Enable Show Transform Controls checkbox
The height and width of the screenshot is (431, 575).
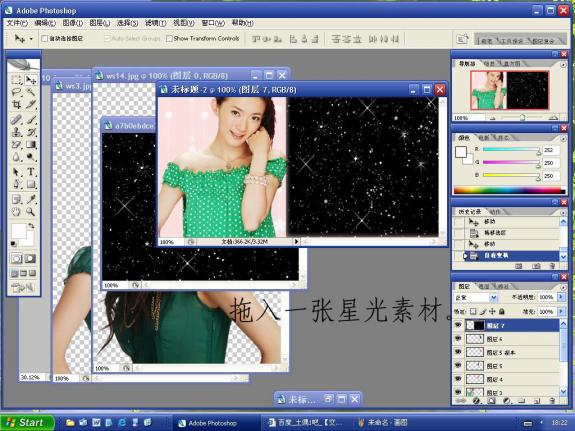point(169,39)
